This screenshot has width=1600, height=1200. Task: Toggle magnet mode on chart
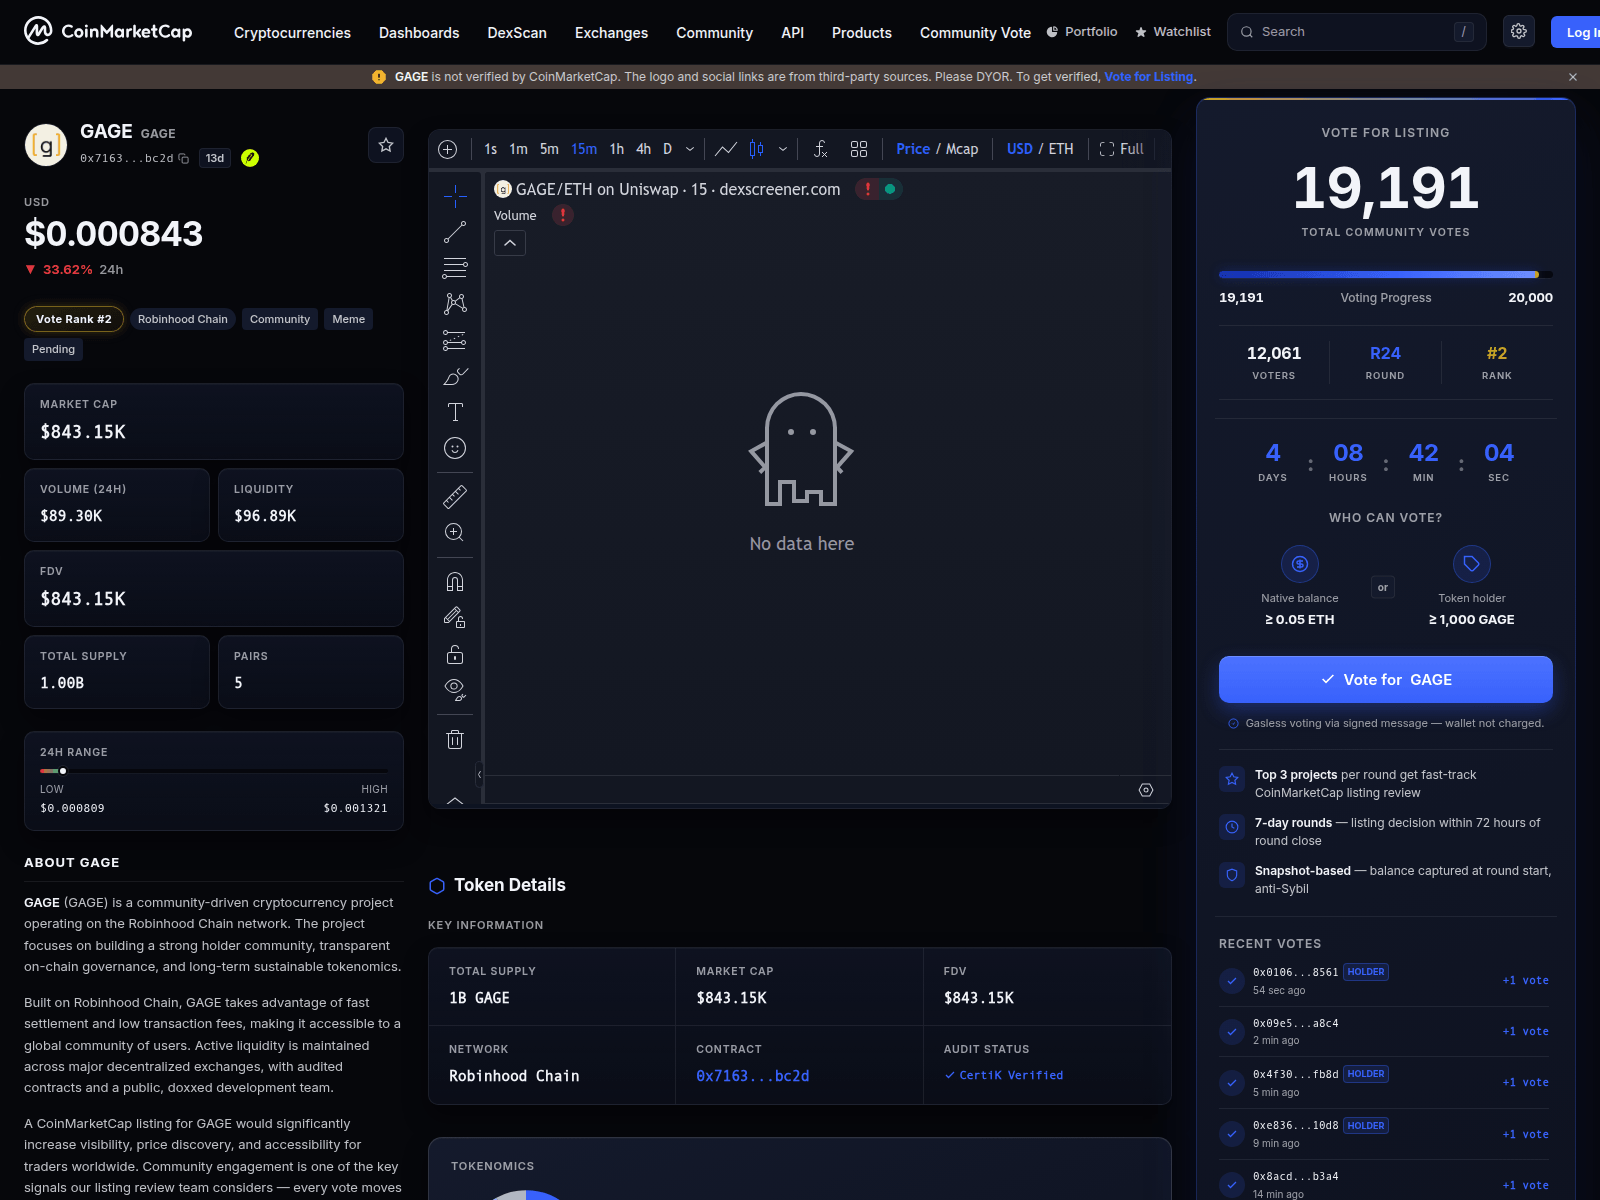coord(455,582)
